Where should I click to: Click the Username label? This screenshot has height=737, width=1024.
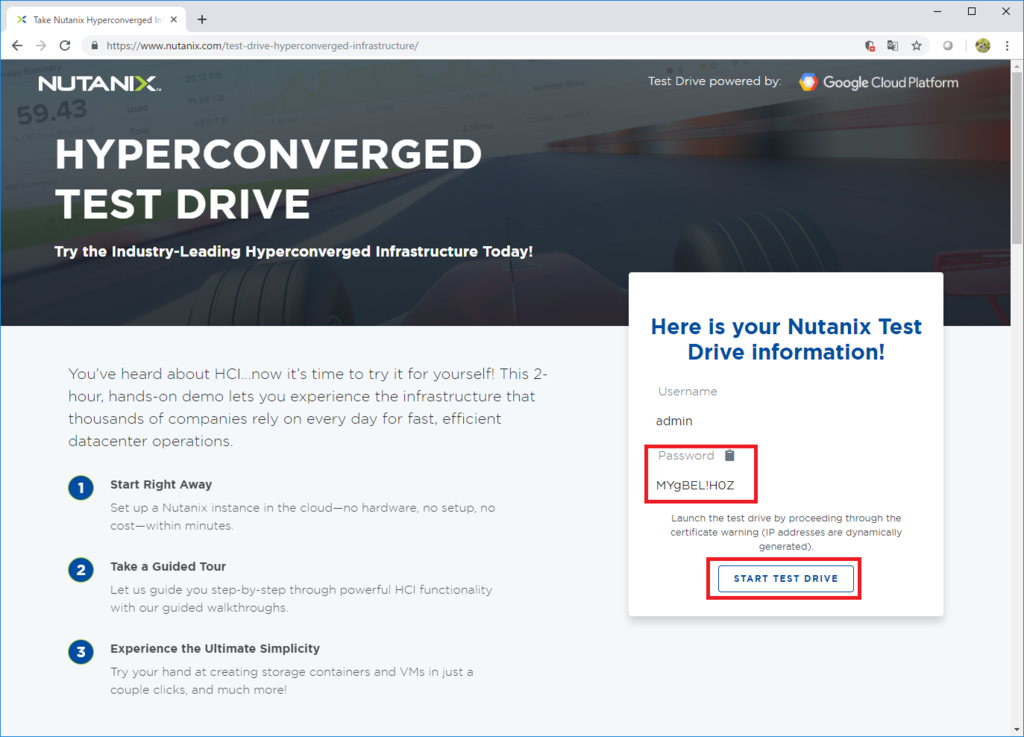pos(687,391)
